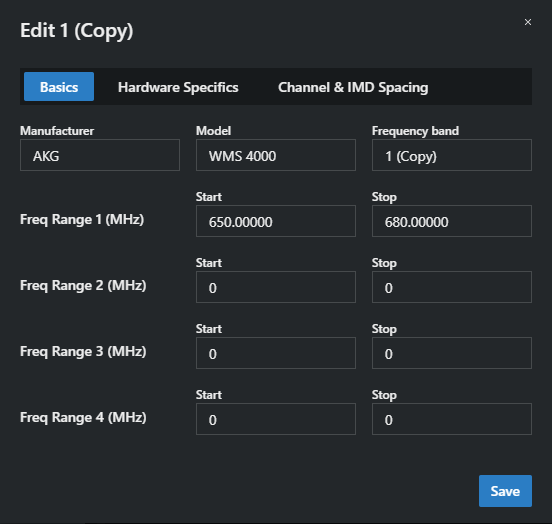Screen dimensions: 552x524
Task: Click the Model label text
Action: [x=213, y=131]
